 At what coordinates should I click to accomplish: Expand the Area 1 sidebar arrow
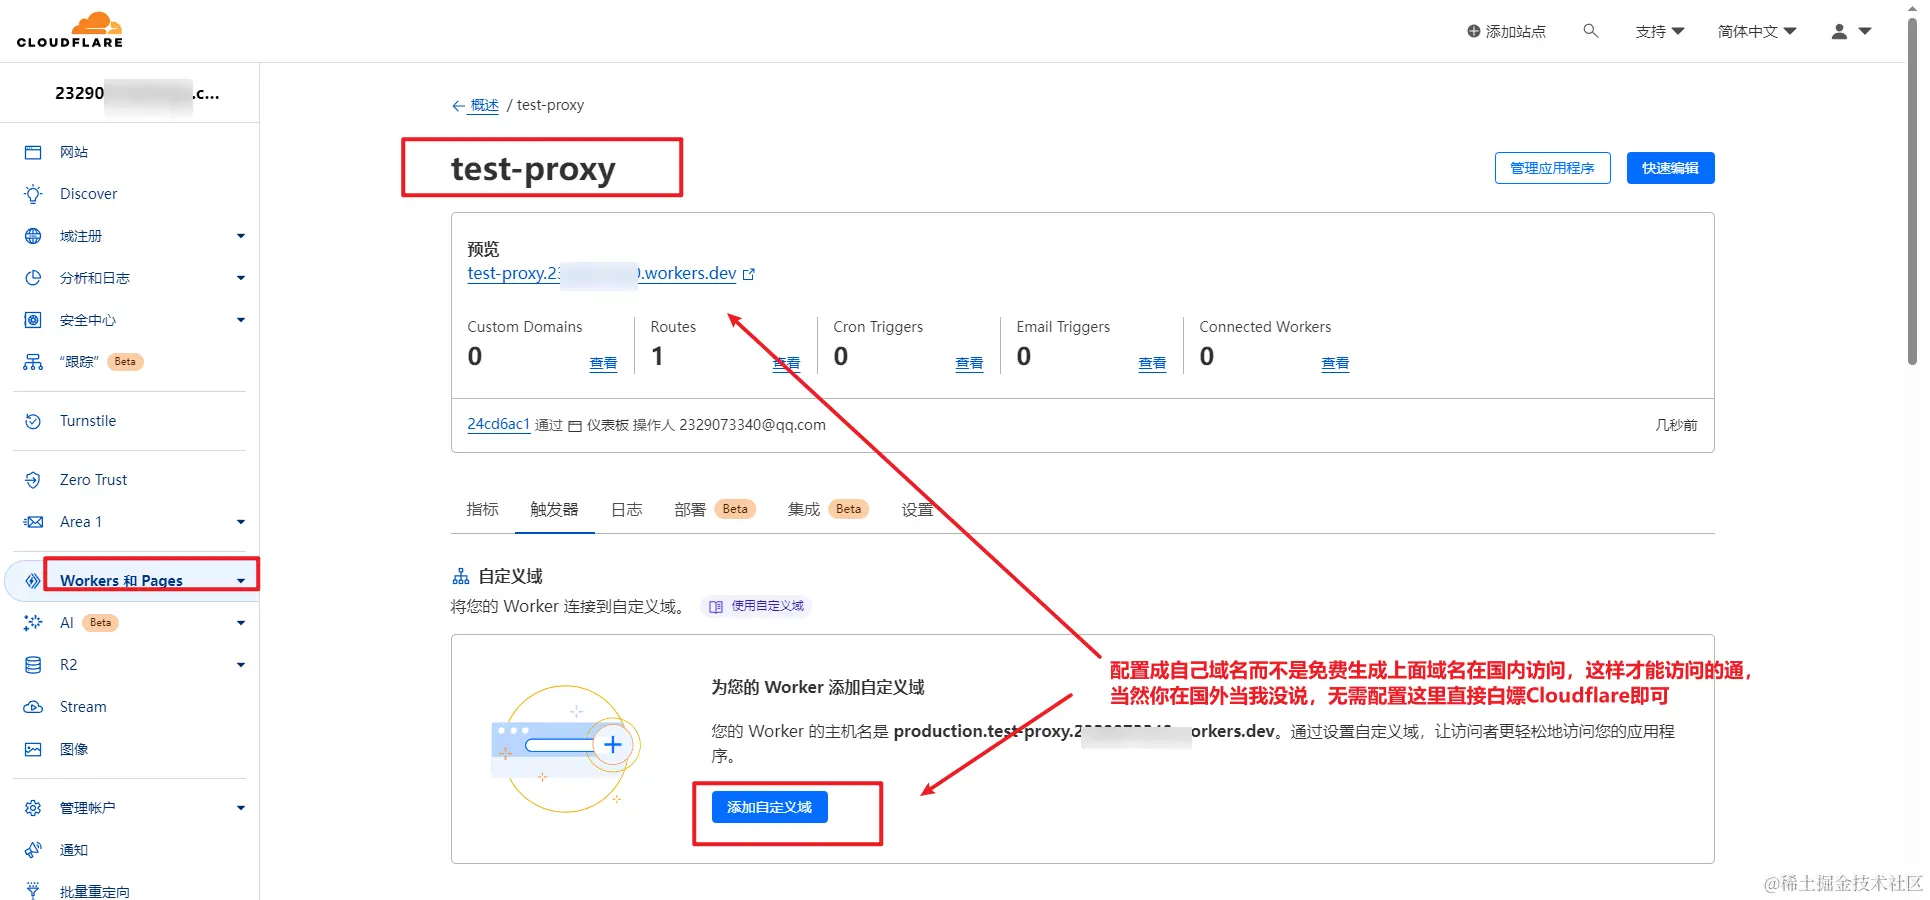pyautogui.click(x=240, y=522)
